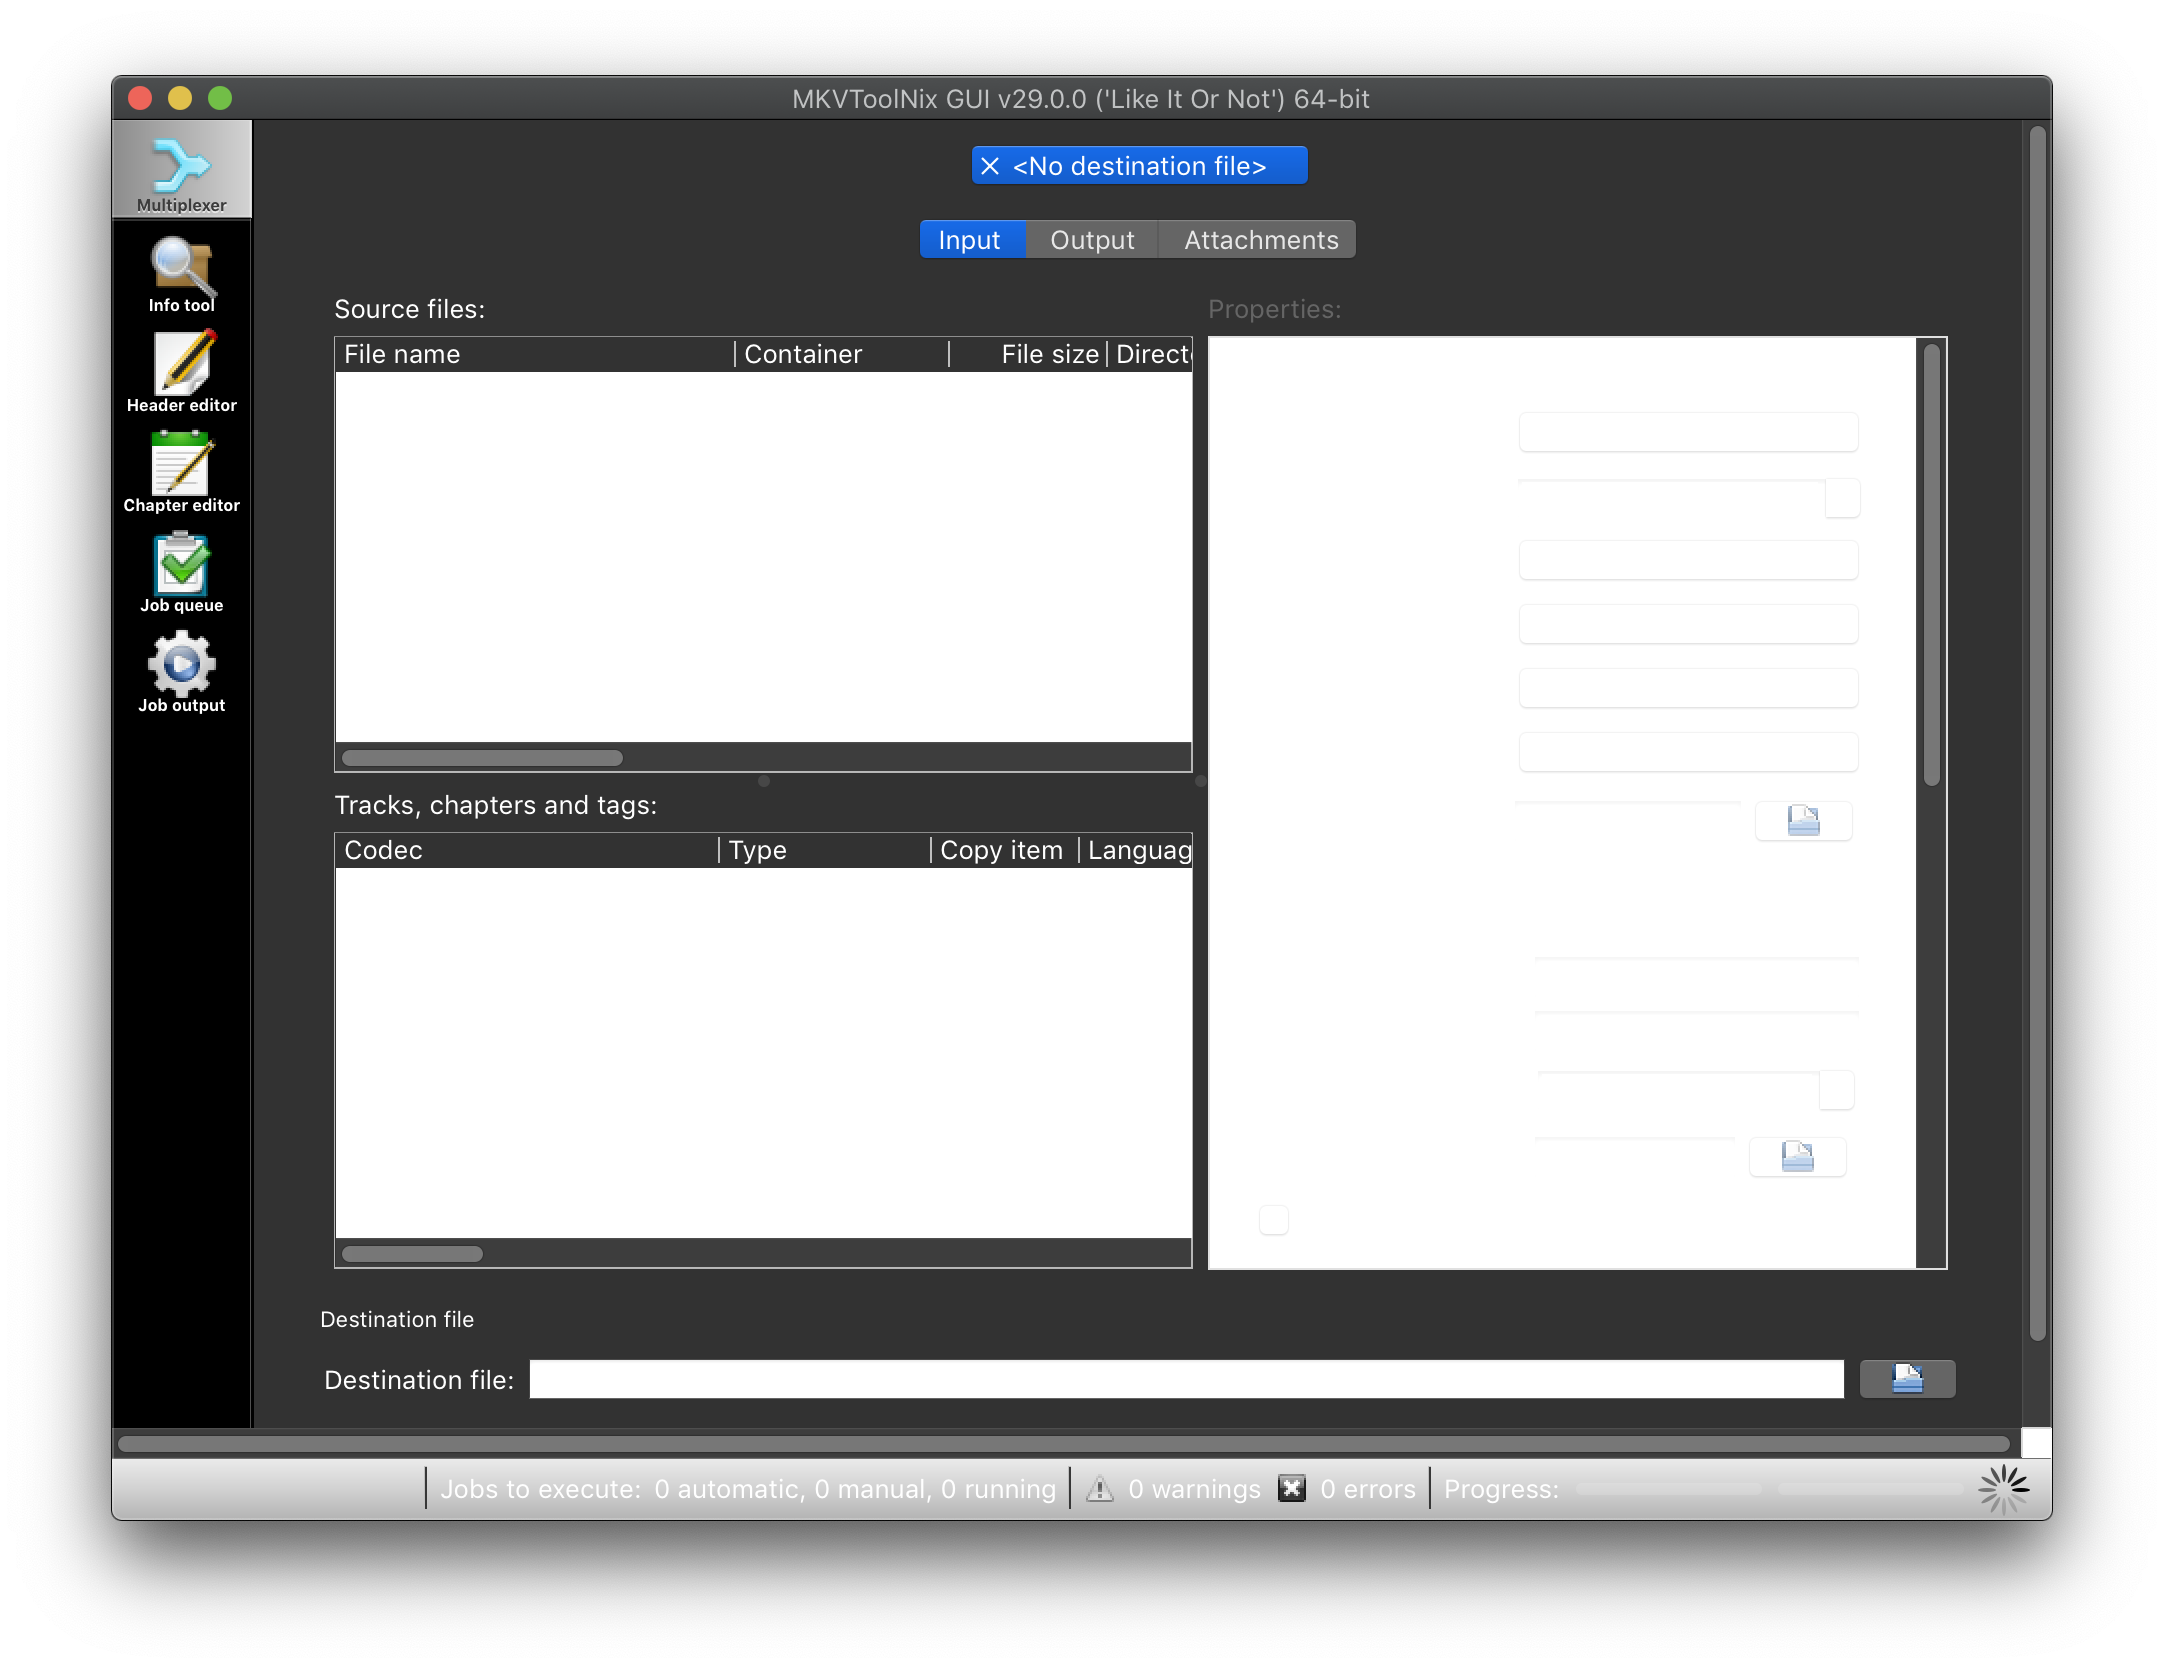Switch to the Attachments tab
2164x1668 pixels.
[1260, 240]
